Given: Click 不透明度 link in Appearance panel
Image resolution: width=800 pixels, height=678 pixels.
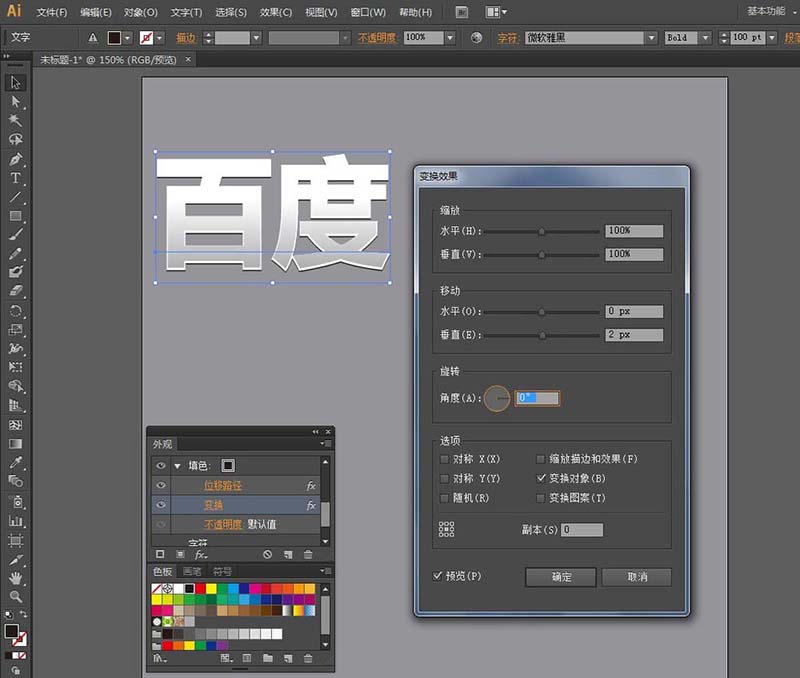Looking at the screenshot, I should click(x=223, y=524).
